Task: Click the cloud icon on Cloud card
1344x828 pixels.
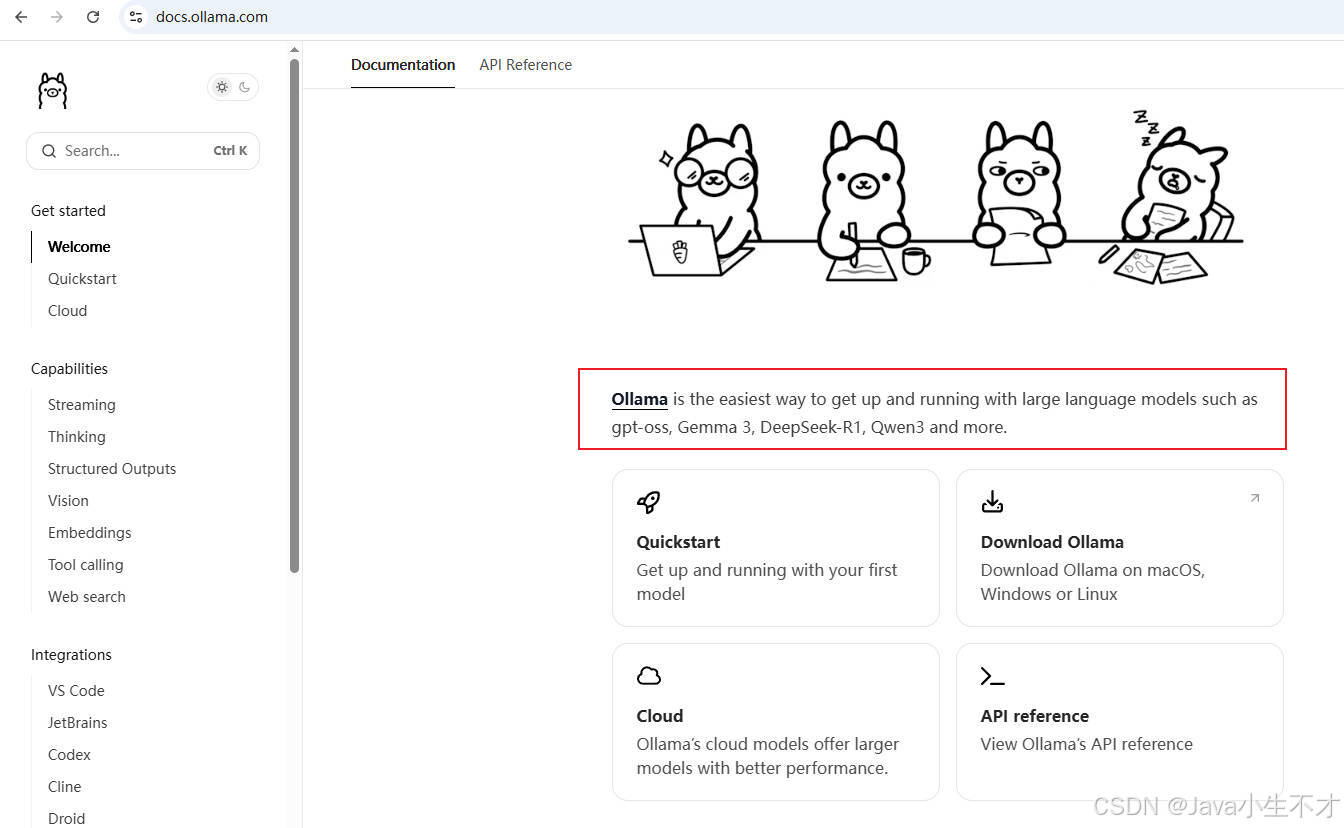Action: tap(649, 676)
